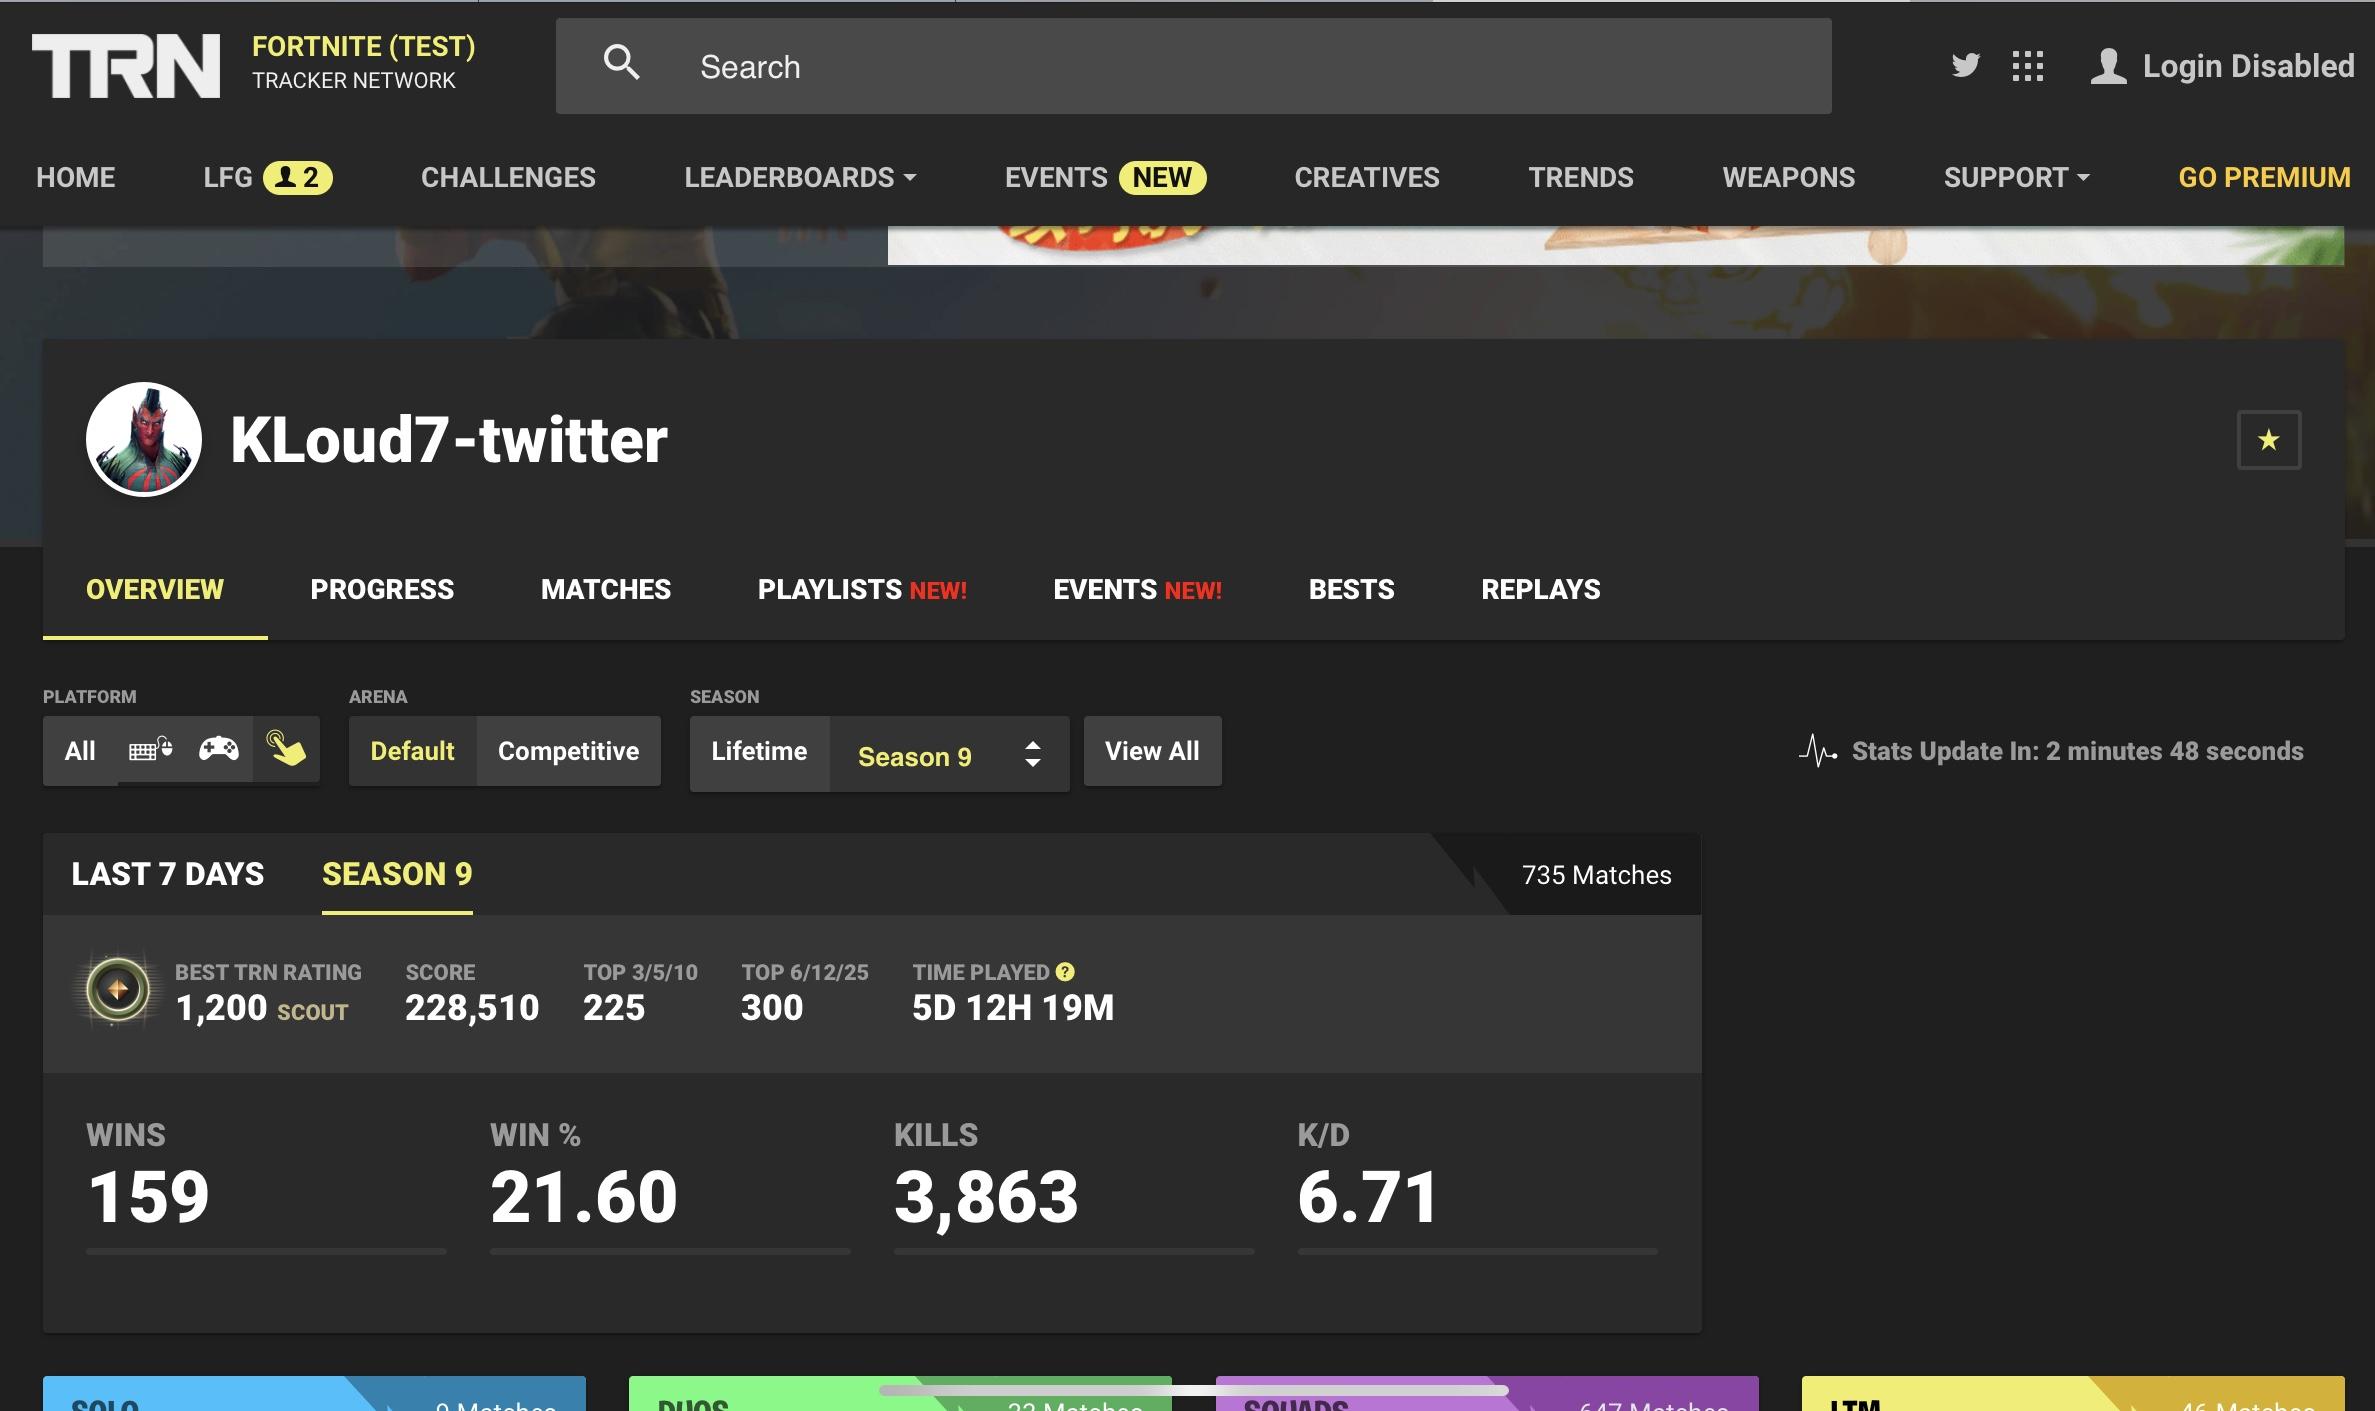This screenshot has width=2375, height=1411.
Task: Click the LFG users count badge
Action: click(x=298, y=177)
